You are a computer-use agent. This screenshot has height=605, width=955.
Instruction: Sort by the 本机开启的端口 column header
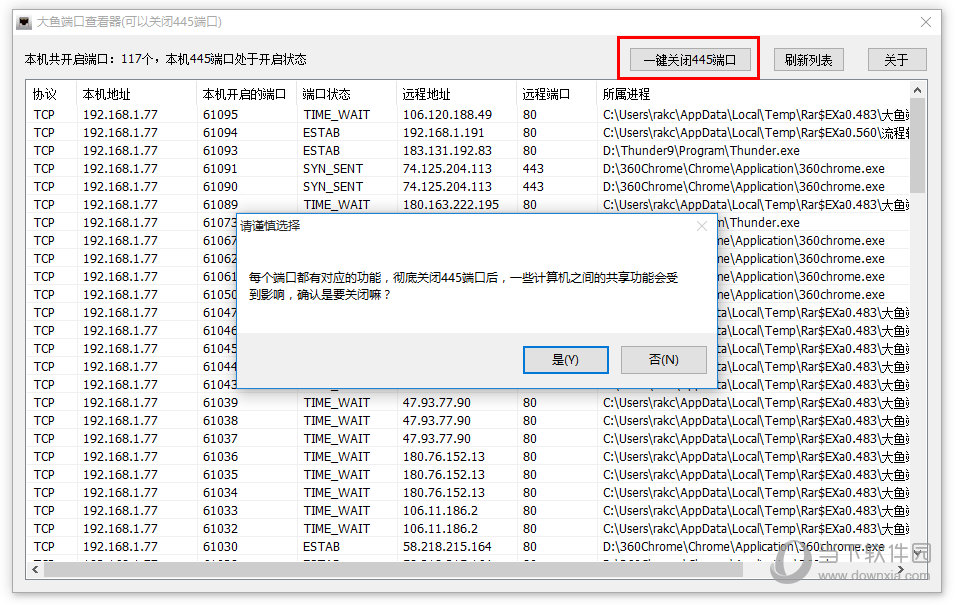247,94
